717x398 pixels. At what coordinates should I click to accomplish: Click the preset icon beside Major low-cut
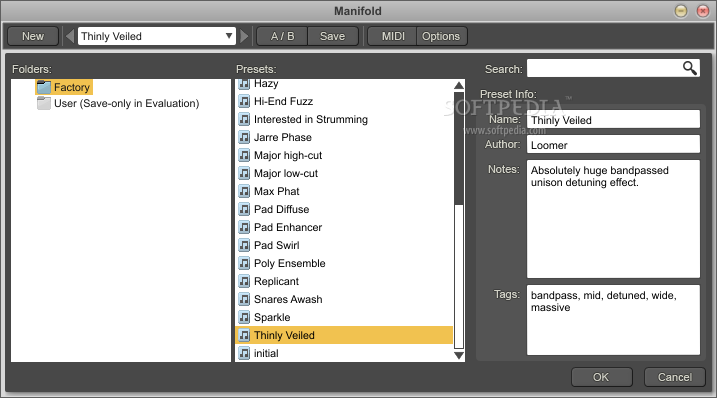[x=245, y=173]
